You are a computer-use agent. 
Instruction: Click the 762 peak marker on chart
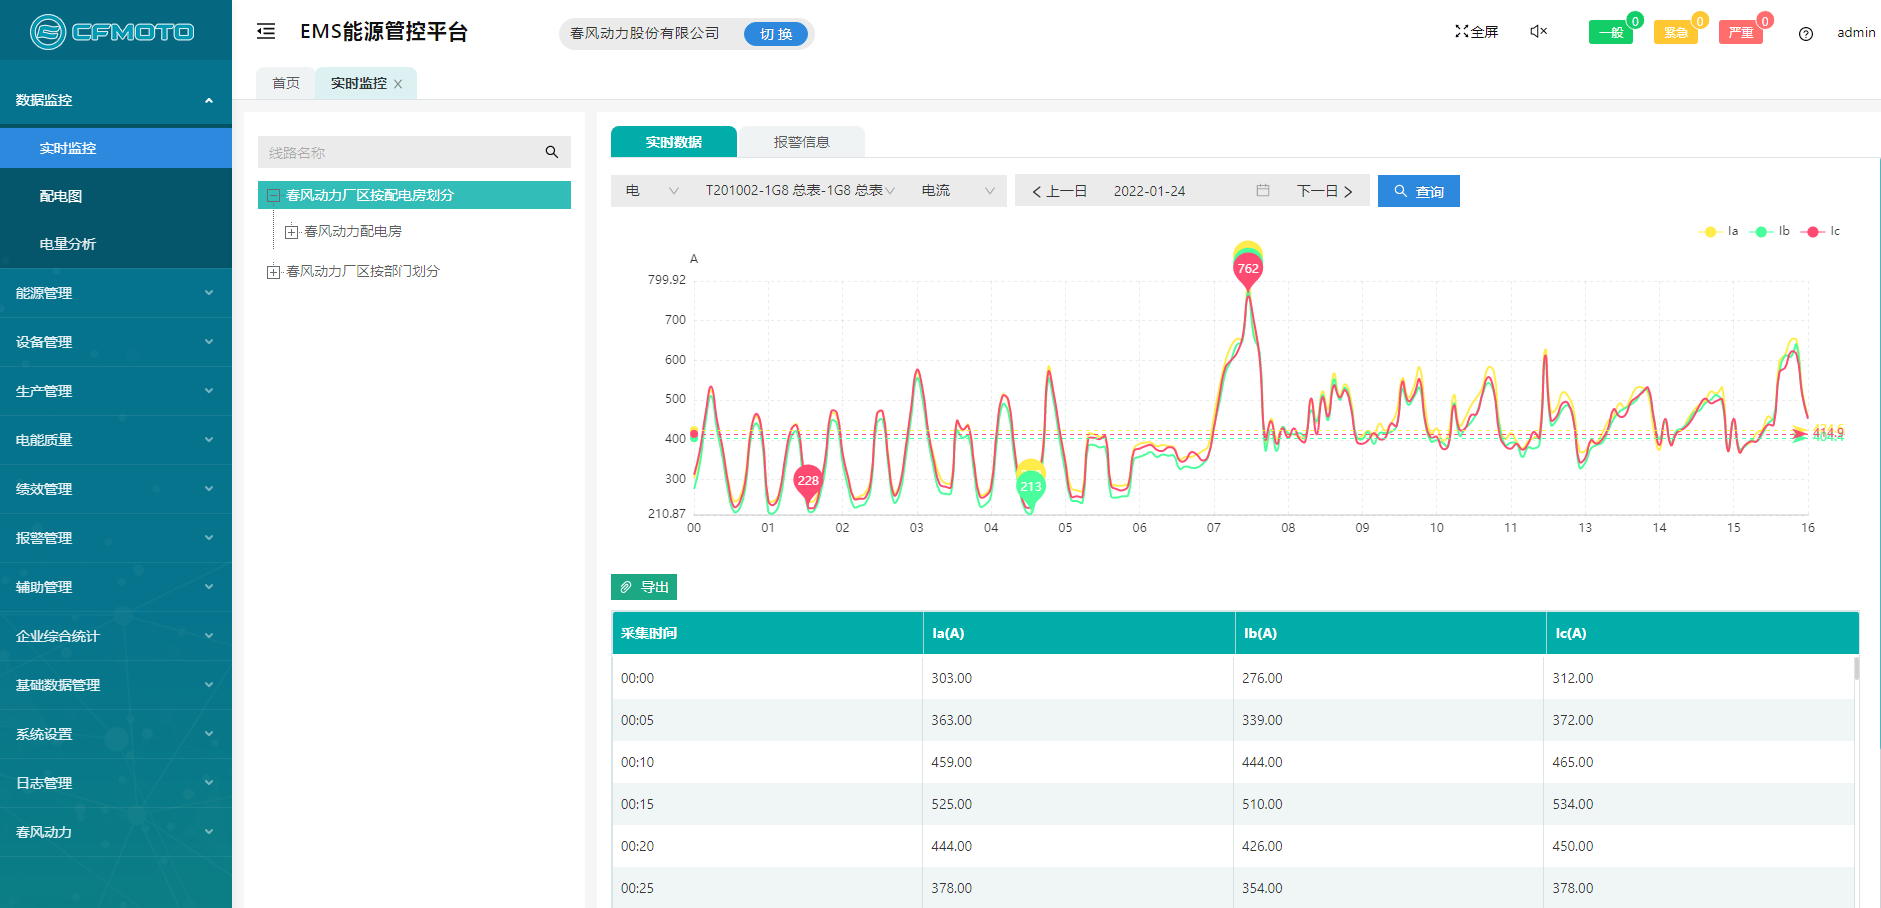point(1247,268)
